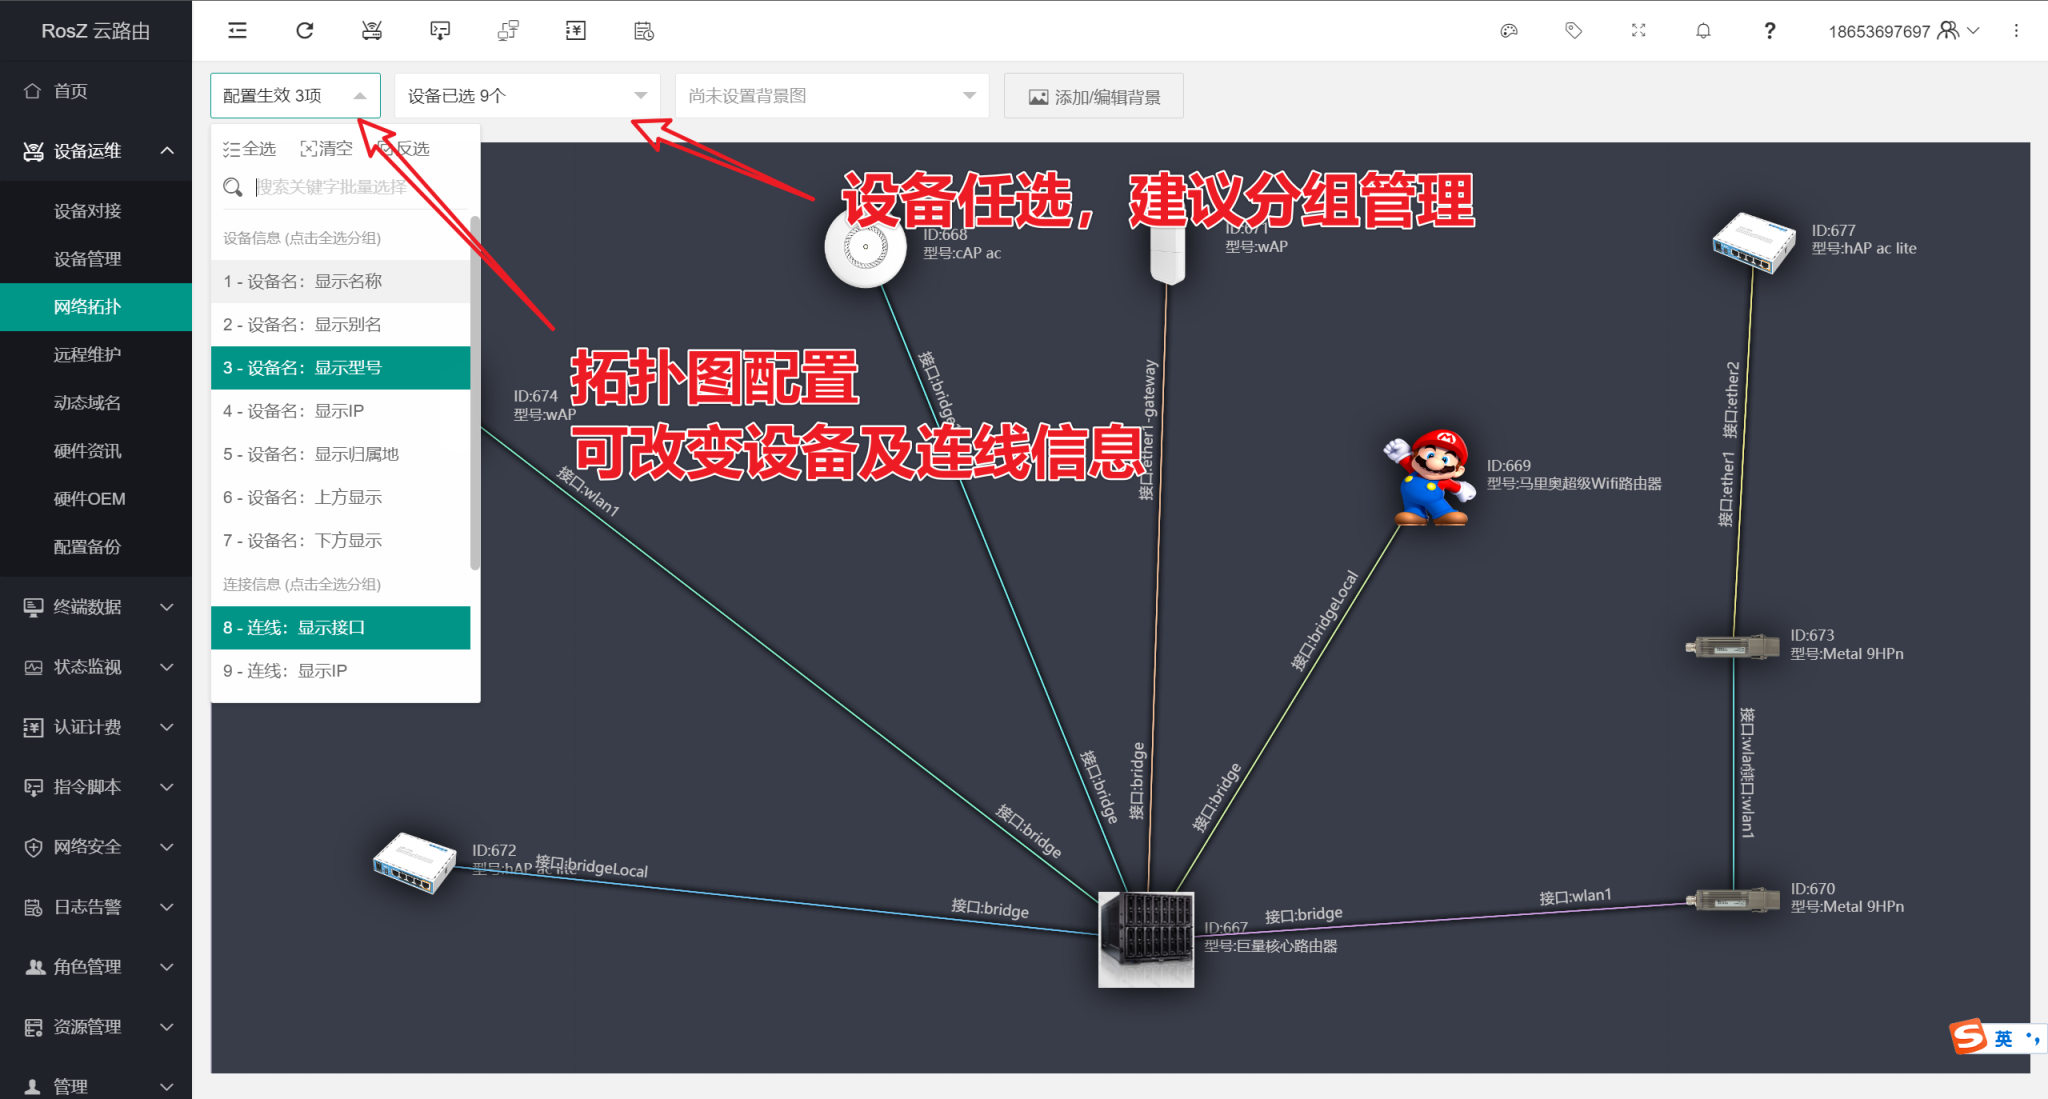Open the router device management icon
The width and height of the screenshot is (2048, 1099).
372,30
